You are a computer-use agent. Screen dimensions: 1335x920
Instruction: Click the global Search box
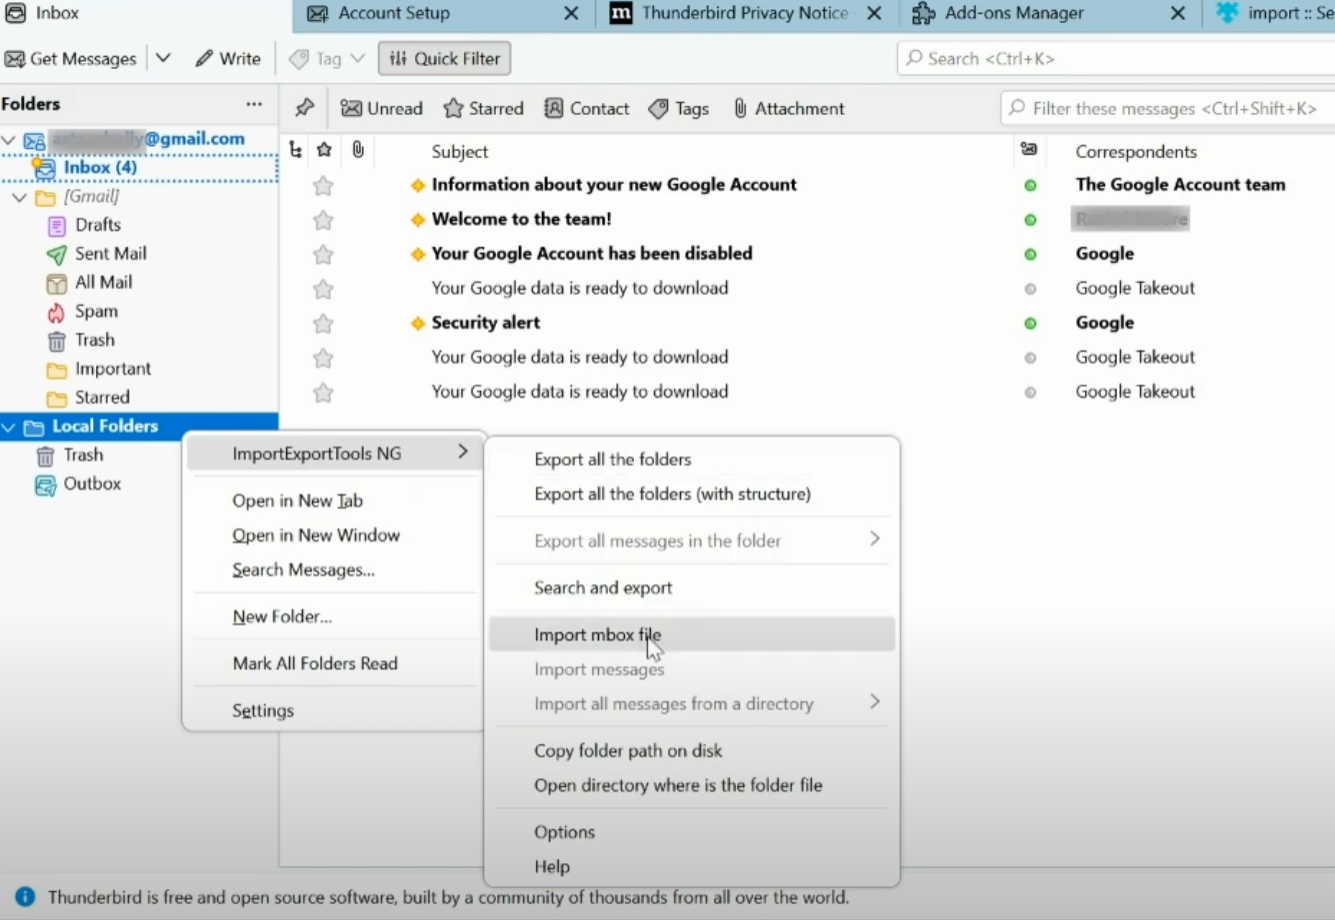[x=1116, y=59]
